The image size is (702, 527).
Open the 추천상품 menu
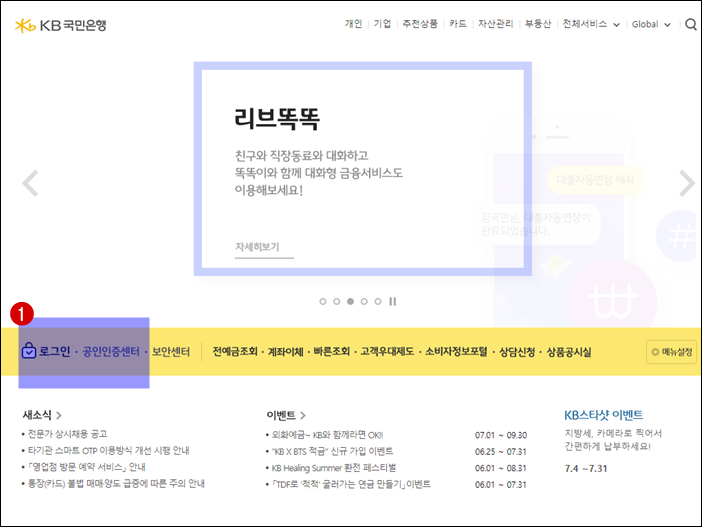420,24
